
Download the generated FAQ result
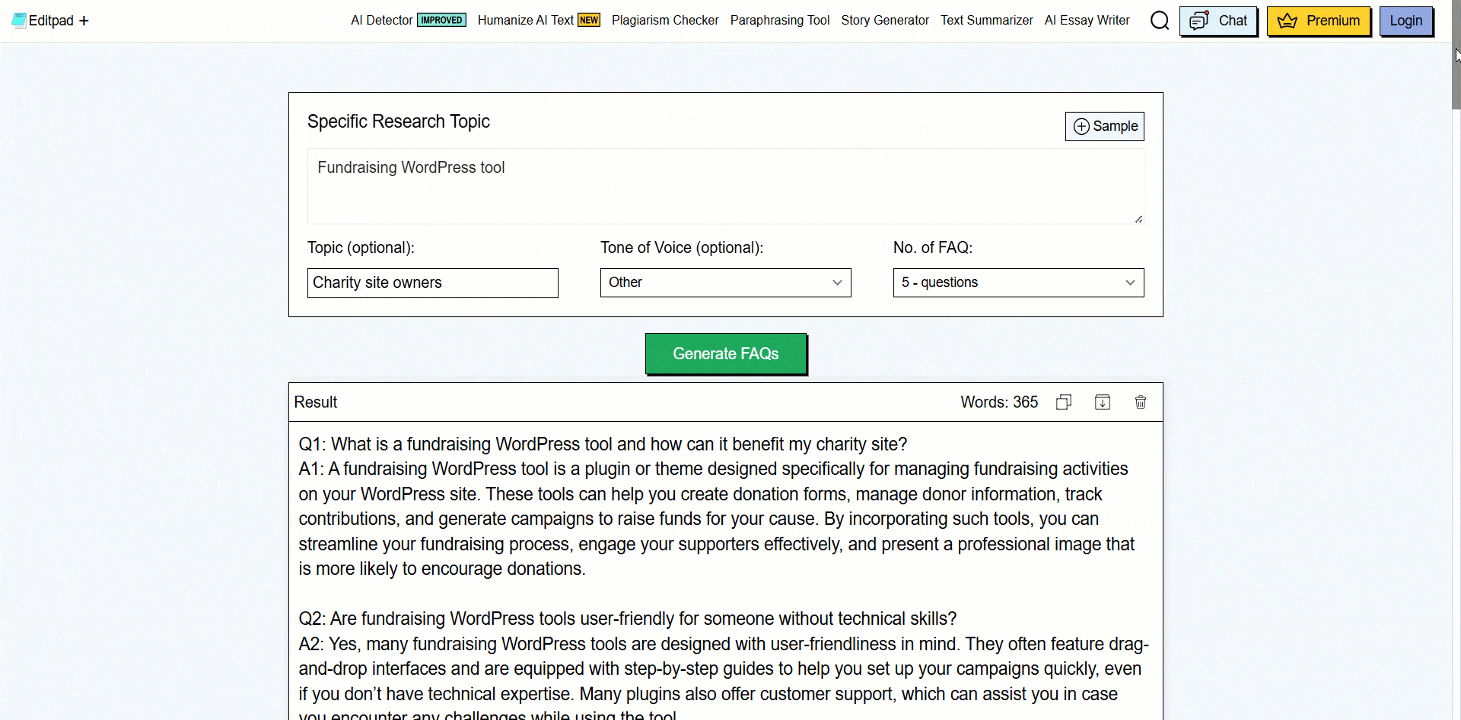click(1102, 402)
